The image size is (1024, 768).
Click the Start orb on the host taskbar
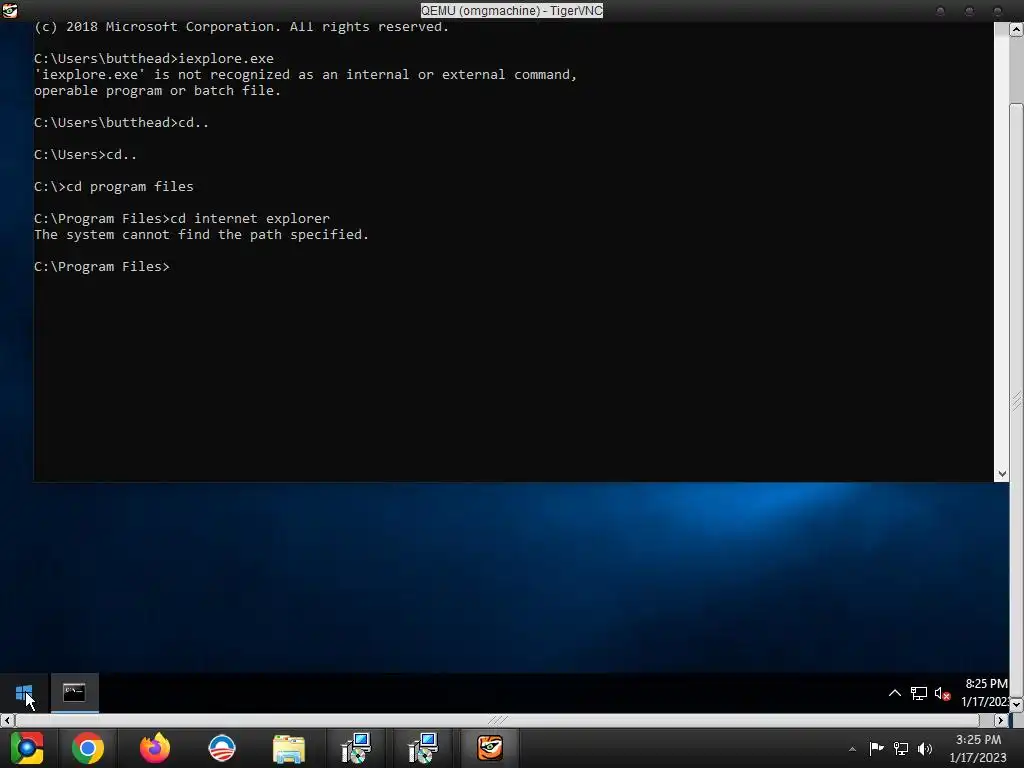coord(26,748)
